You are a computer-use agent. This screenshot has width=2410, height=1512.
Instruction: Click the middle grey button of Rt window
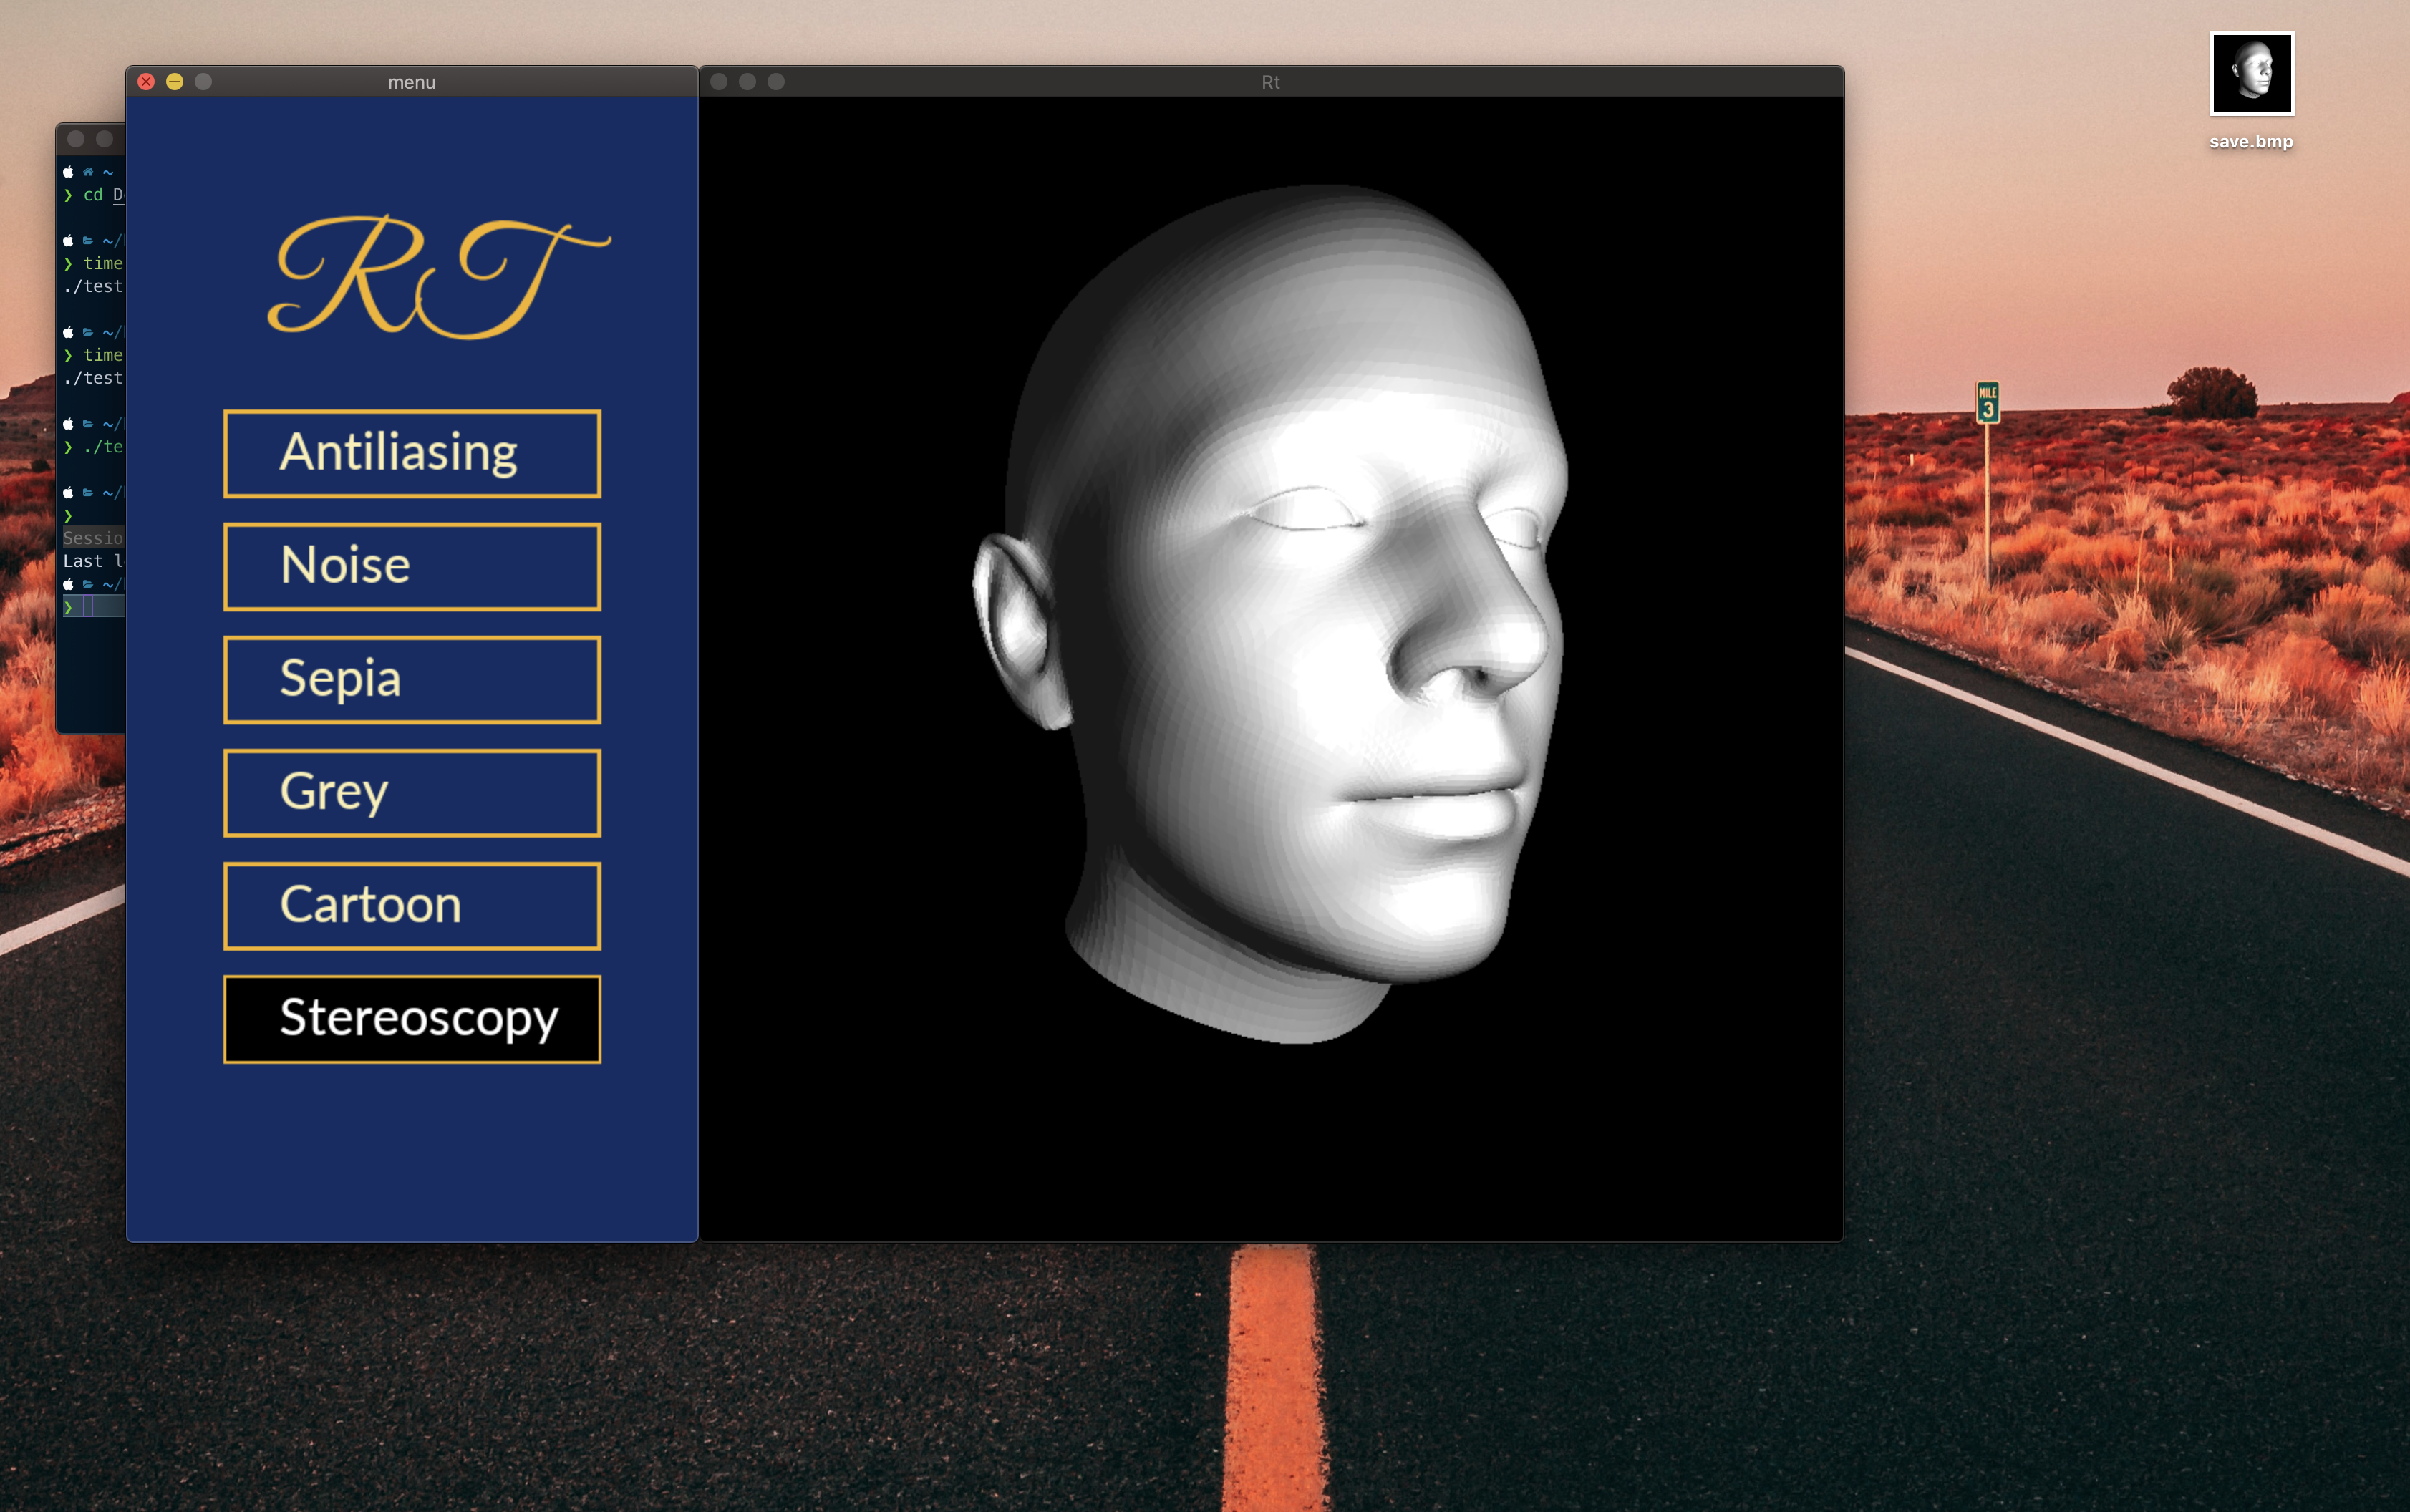click(747, 82)
